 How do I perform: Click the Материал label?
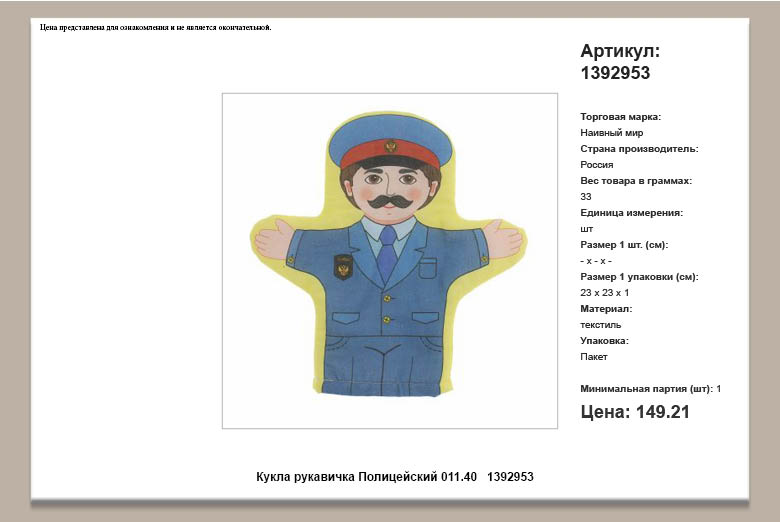(606, 309)
